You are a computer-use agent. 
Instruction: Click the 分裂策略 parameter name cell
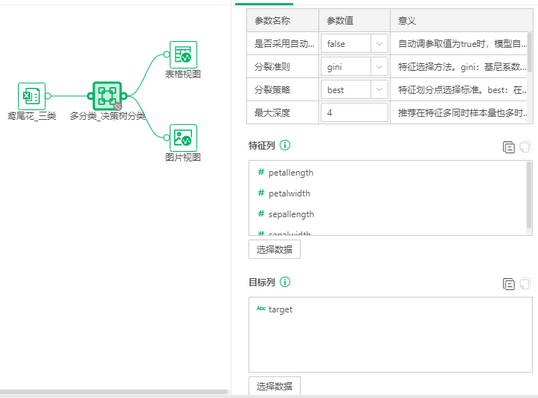coord(282,90)
